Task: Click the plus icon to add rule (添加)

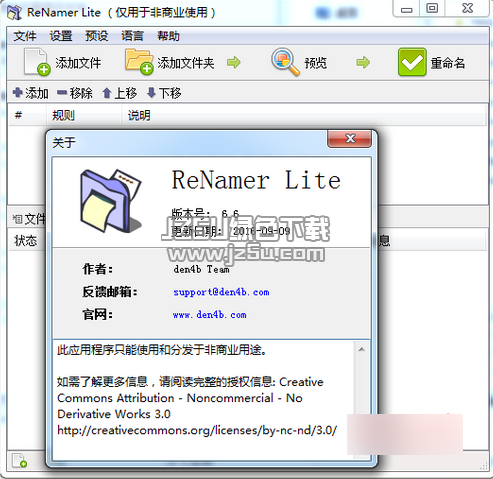Action: click(18, 92)
